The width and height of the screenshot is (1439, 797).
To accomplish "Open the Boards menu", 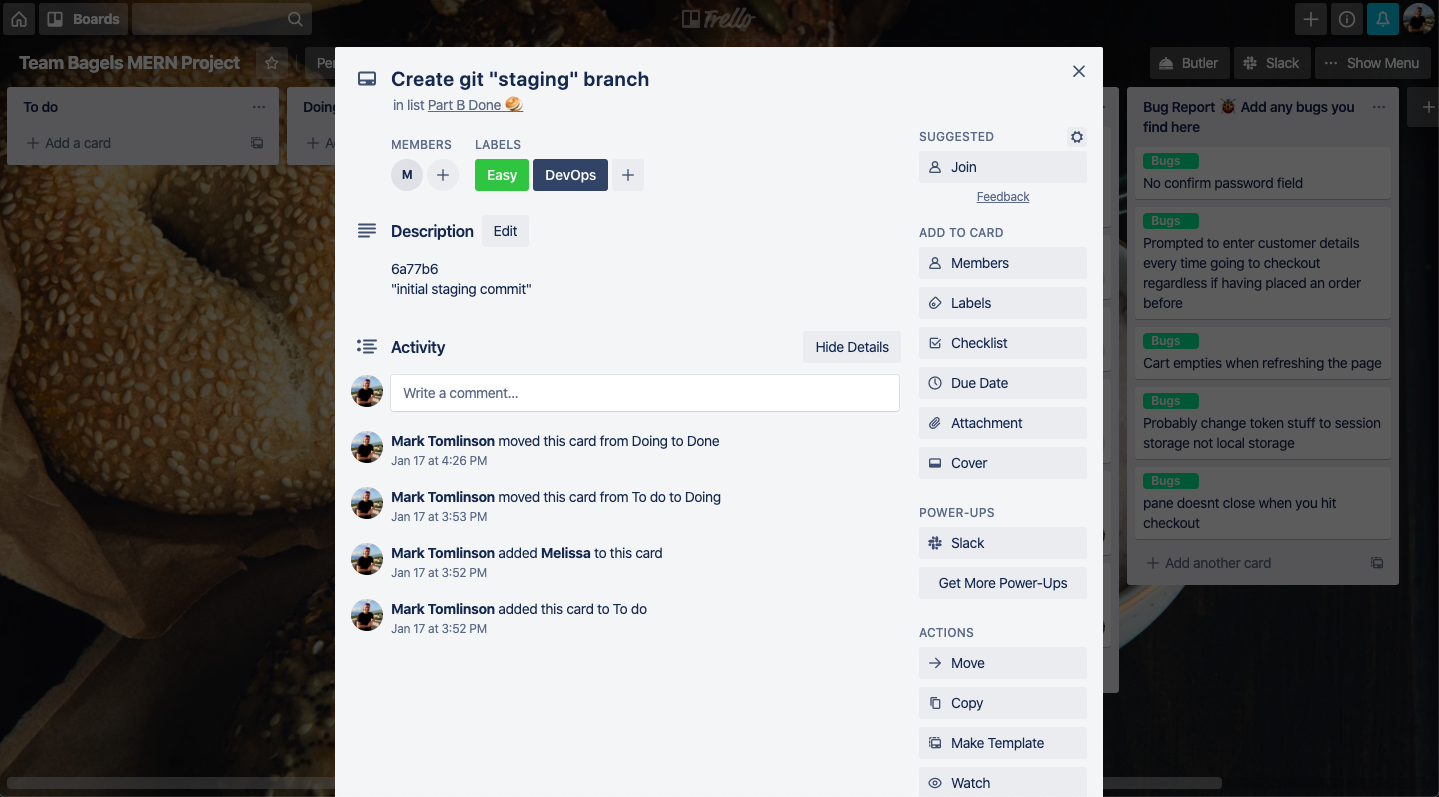I will click(84, 19).
